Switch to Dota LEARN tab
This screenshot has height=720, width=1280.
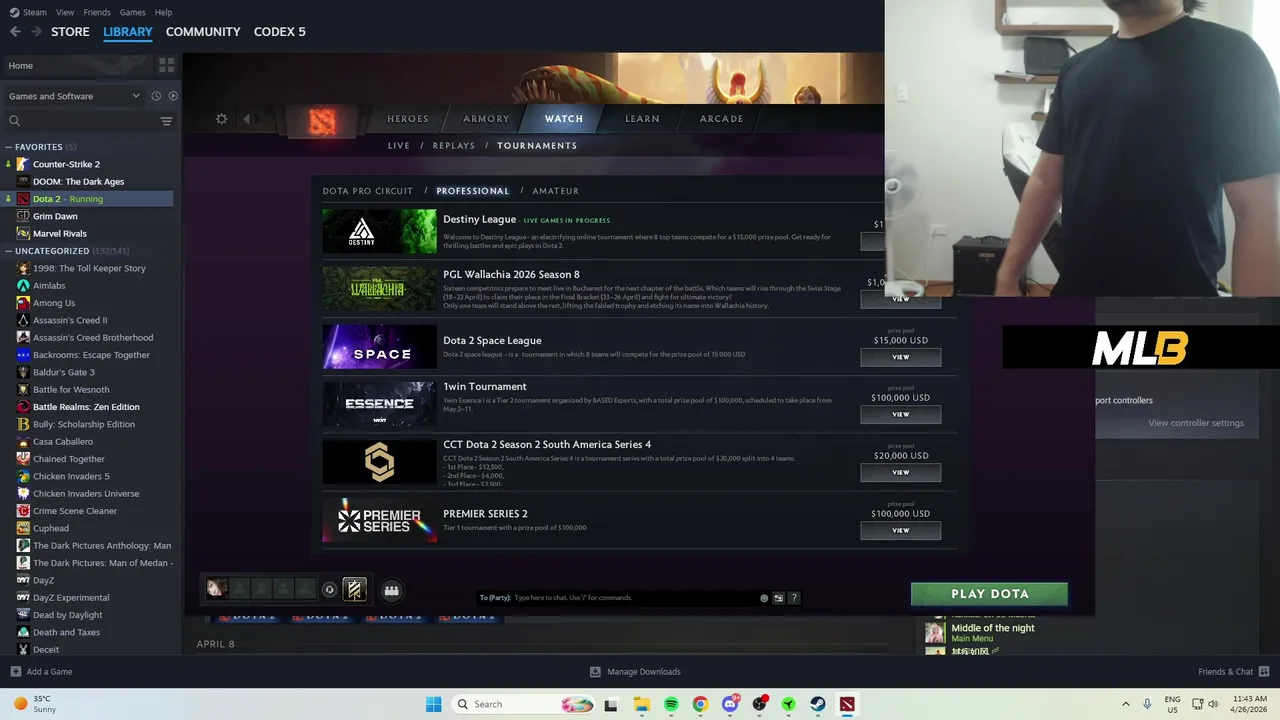tap(642, 119)
